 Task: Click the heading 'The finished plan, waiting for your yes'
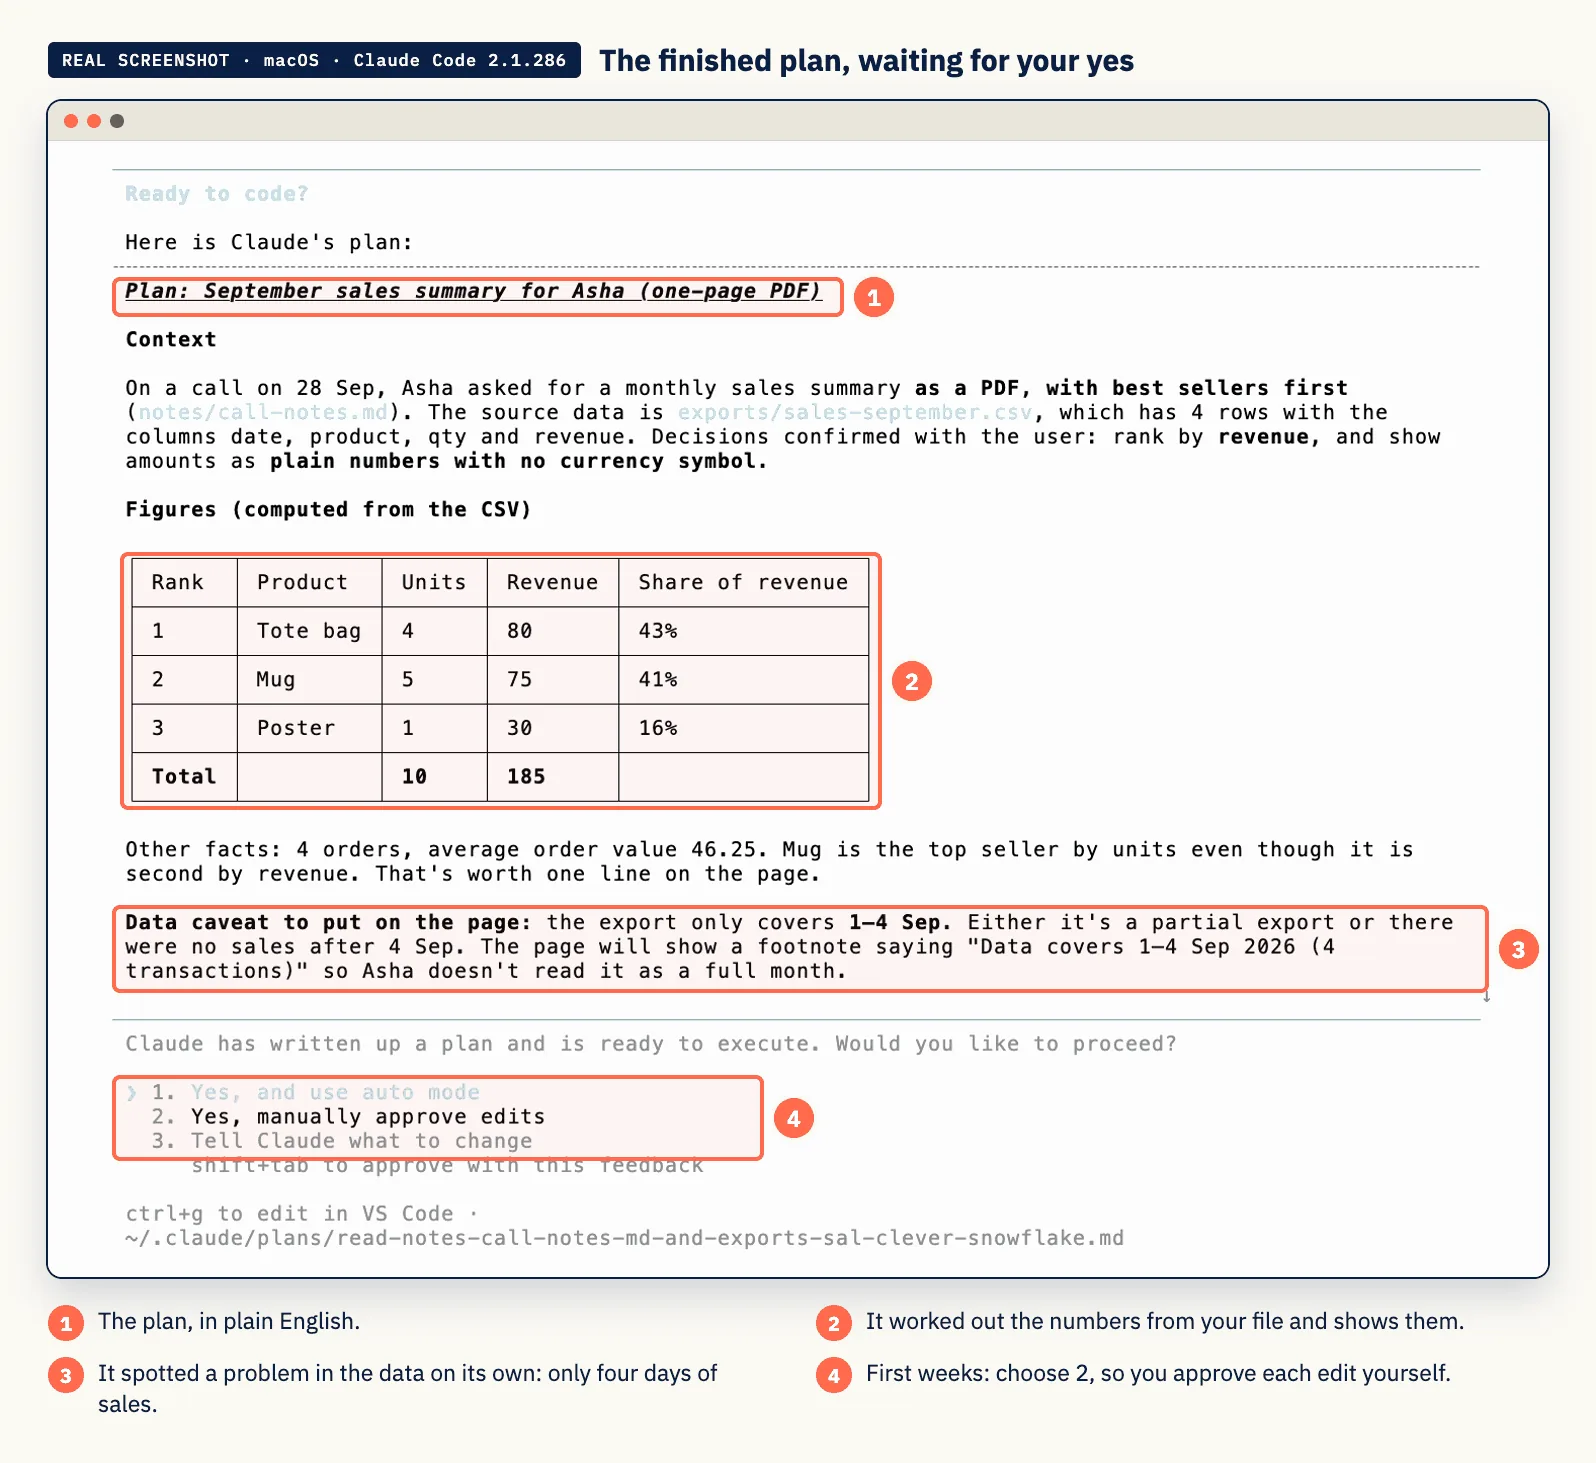click(x=866, y=61)
